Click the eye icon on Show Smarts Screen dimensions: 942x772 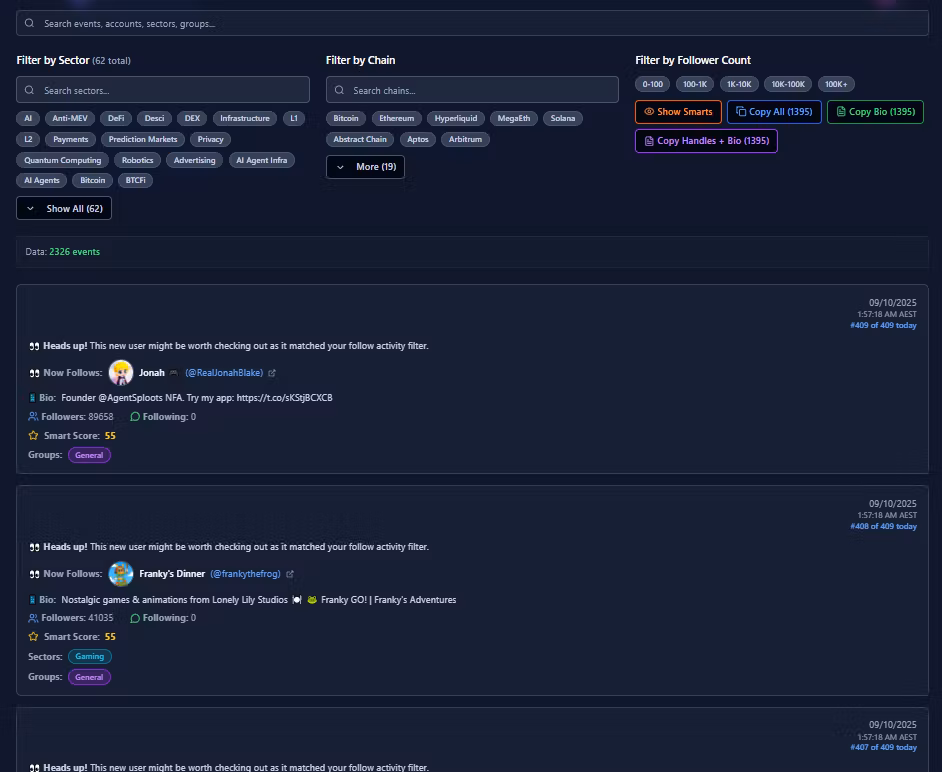coord(649,111)
